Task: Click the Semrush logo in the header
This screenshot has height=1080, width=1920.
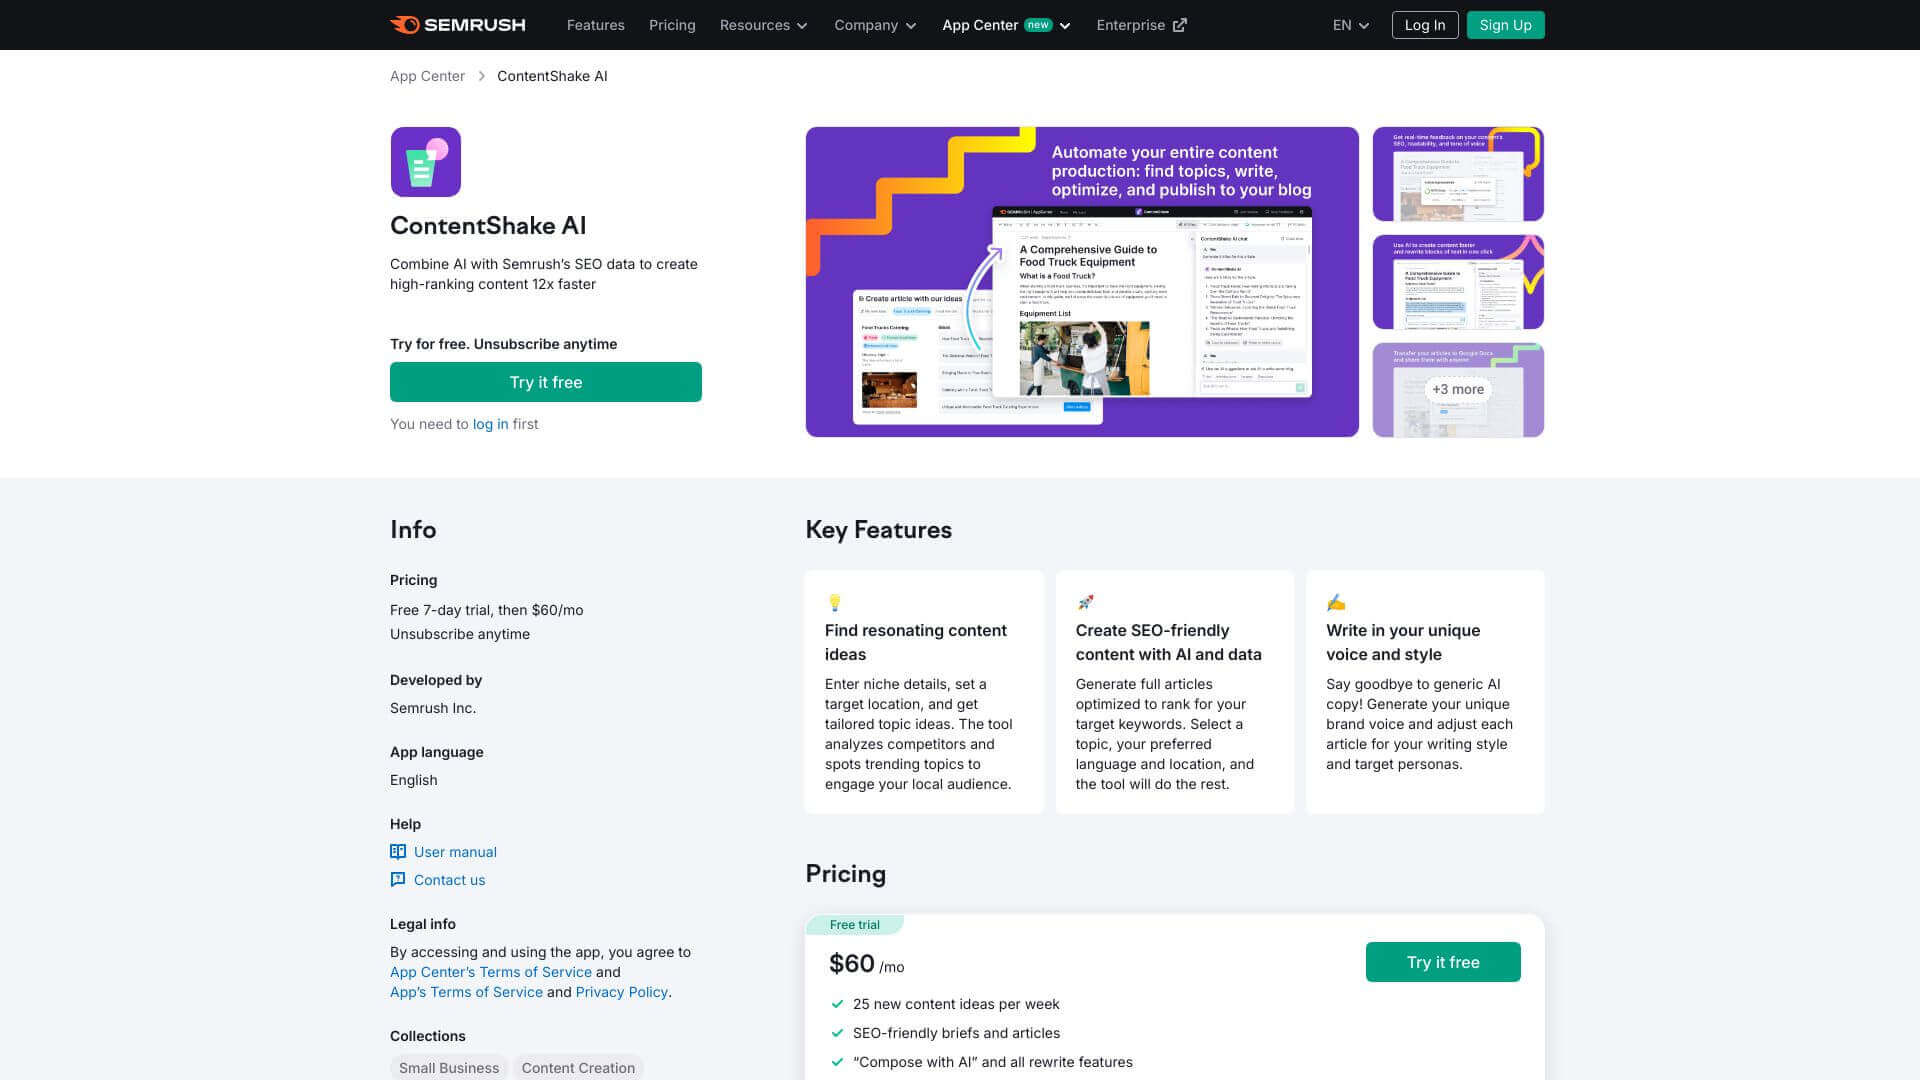Action: tap(457, 25)
